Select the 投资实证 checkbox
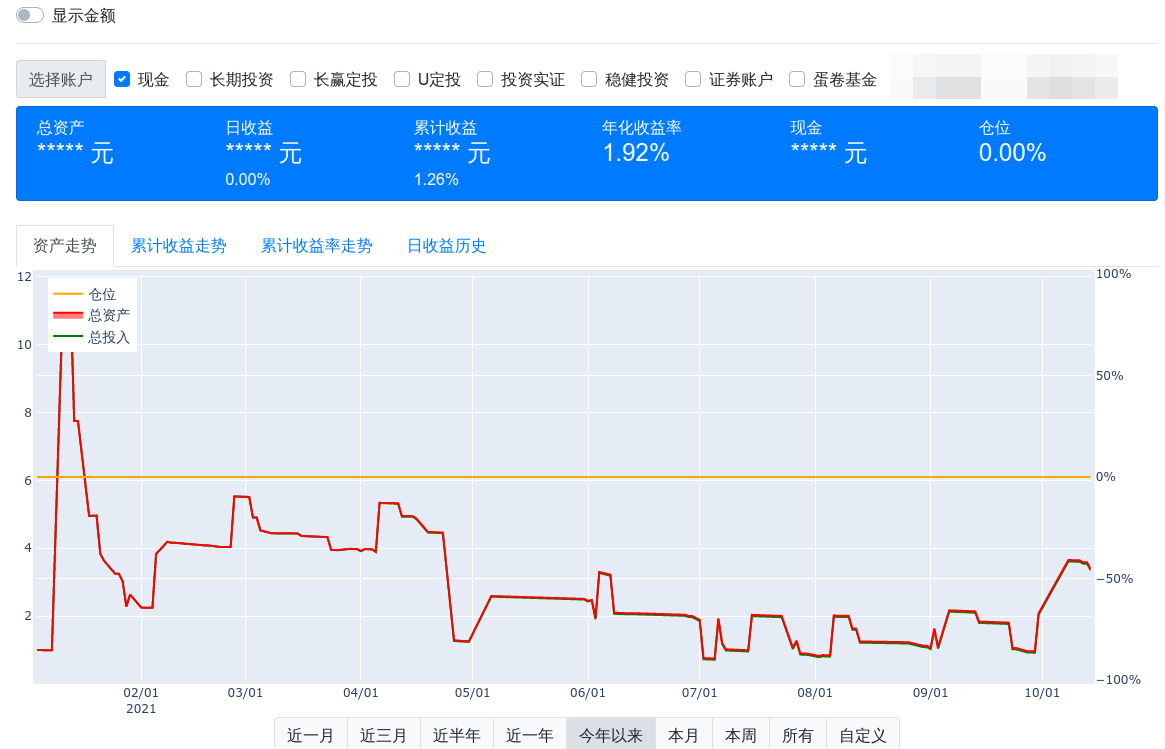Image resolution: width=1165 pixels, height=749 pixels. point(485,79)
